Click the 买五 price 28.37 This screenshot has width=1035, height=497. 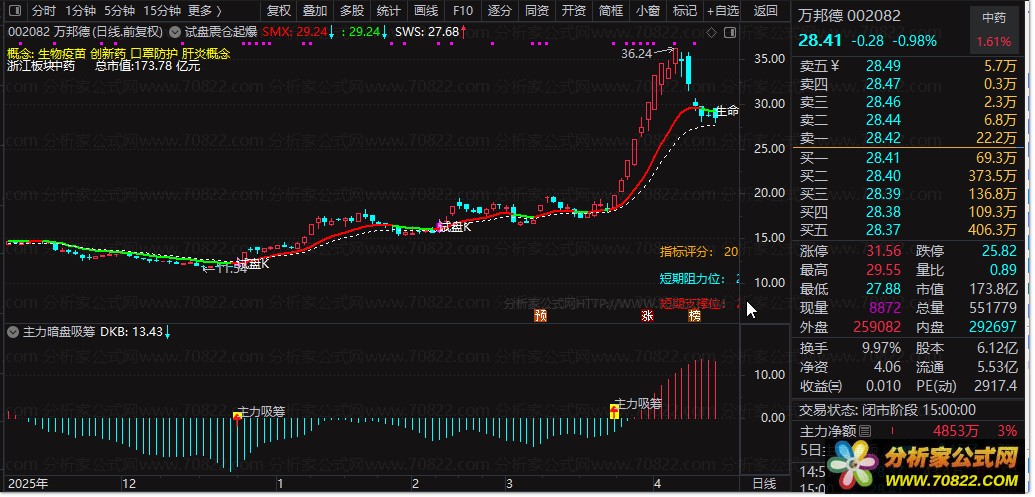[883, 230]
